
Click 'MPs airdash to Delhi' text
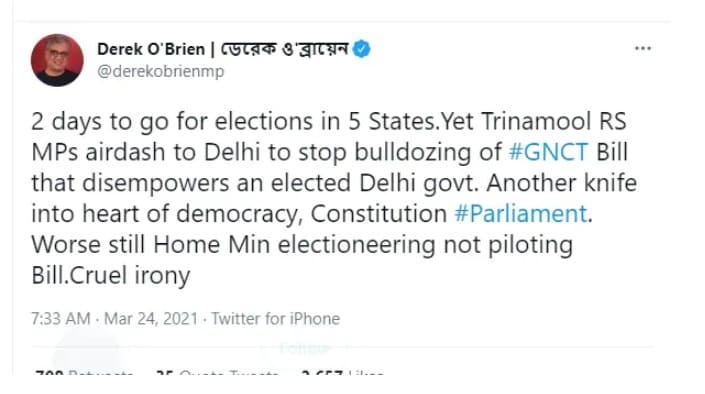(x=146, y=152)
